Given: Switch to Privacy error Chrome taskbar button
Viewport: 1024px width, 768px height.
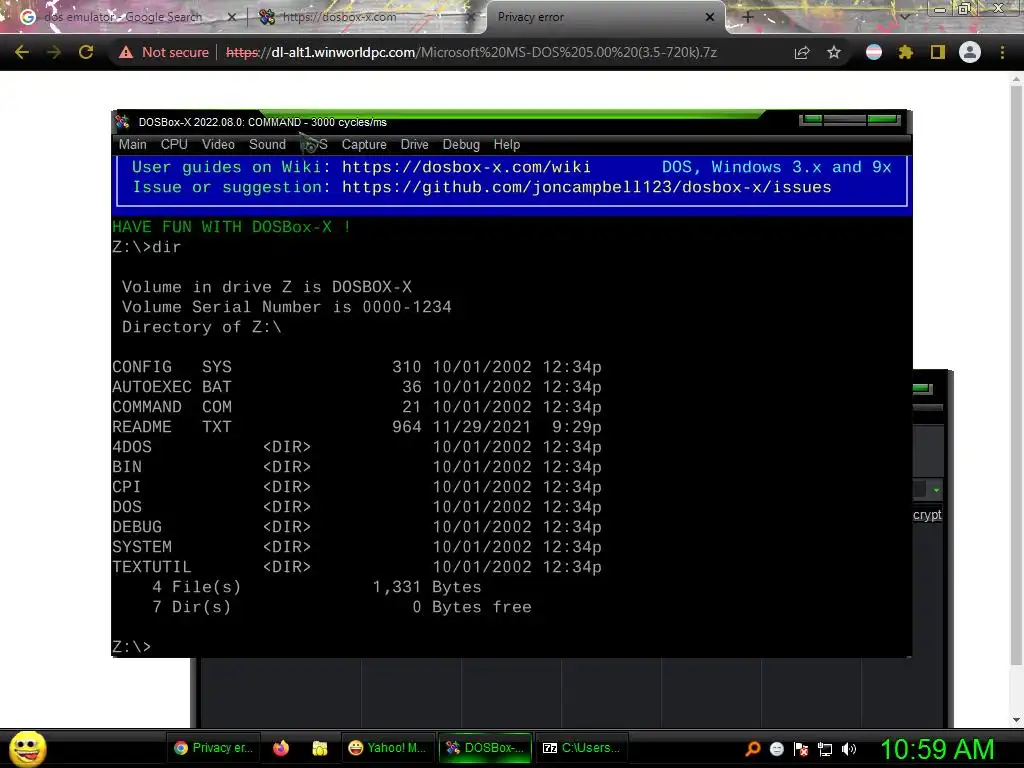Looking at the screenshot, I should pyautogui.click(x=214, y=748).
